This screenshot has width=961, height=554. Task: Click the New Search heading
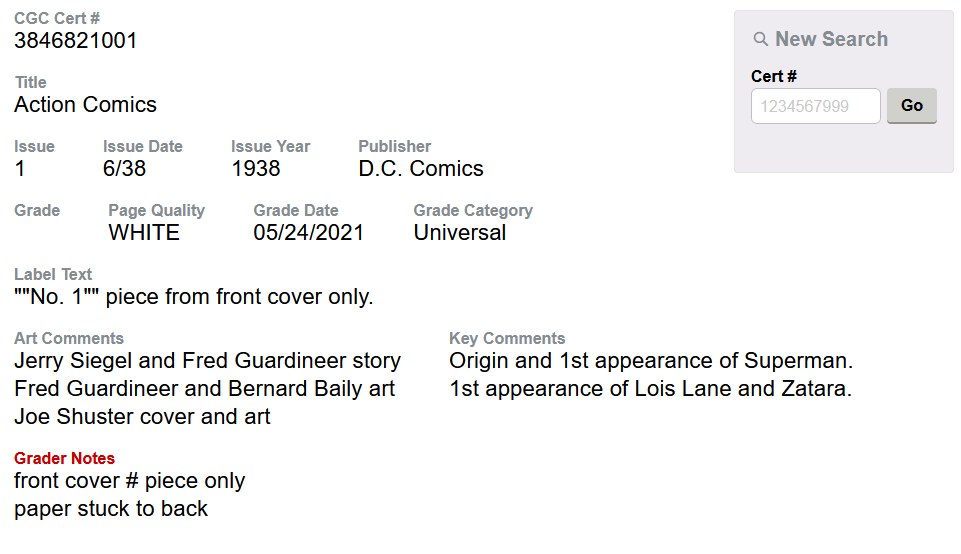click(x=831, y=39)
